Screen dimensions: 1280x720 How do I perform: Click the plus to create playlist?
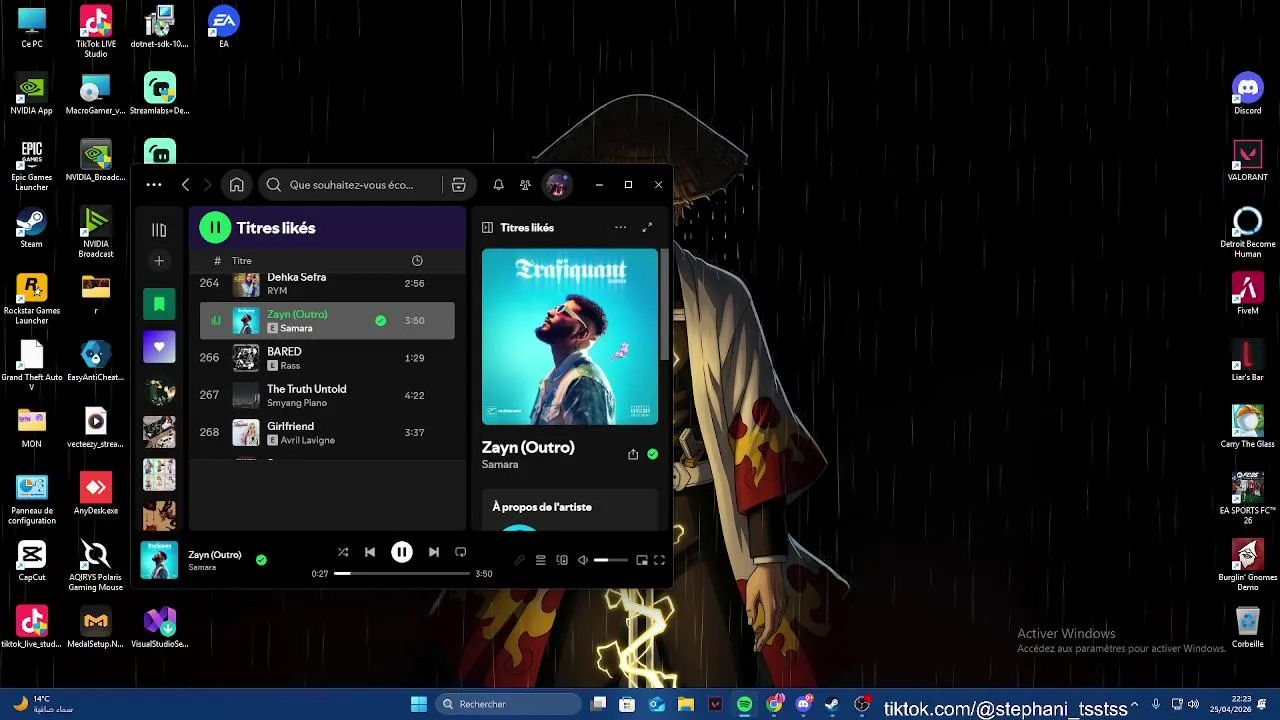point(159,261)
